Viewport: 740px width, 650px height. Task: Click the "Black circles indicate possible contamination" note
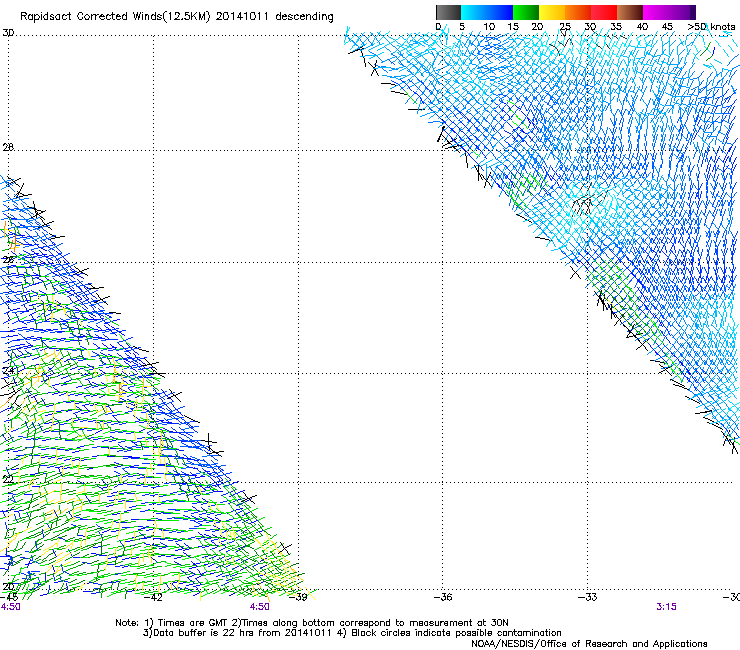(456, 633)
